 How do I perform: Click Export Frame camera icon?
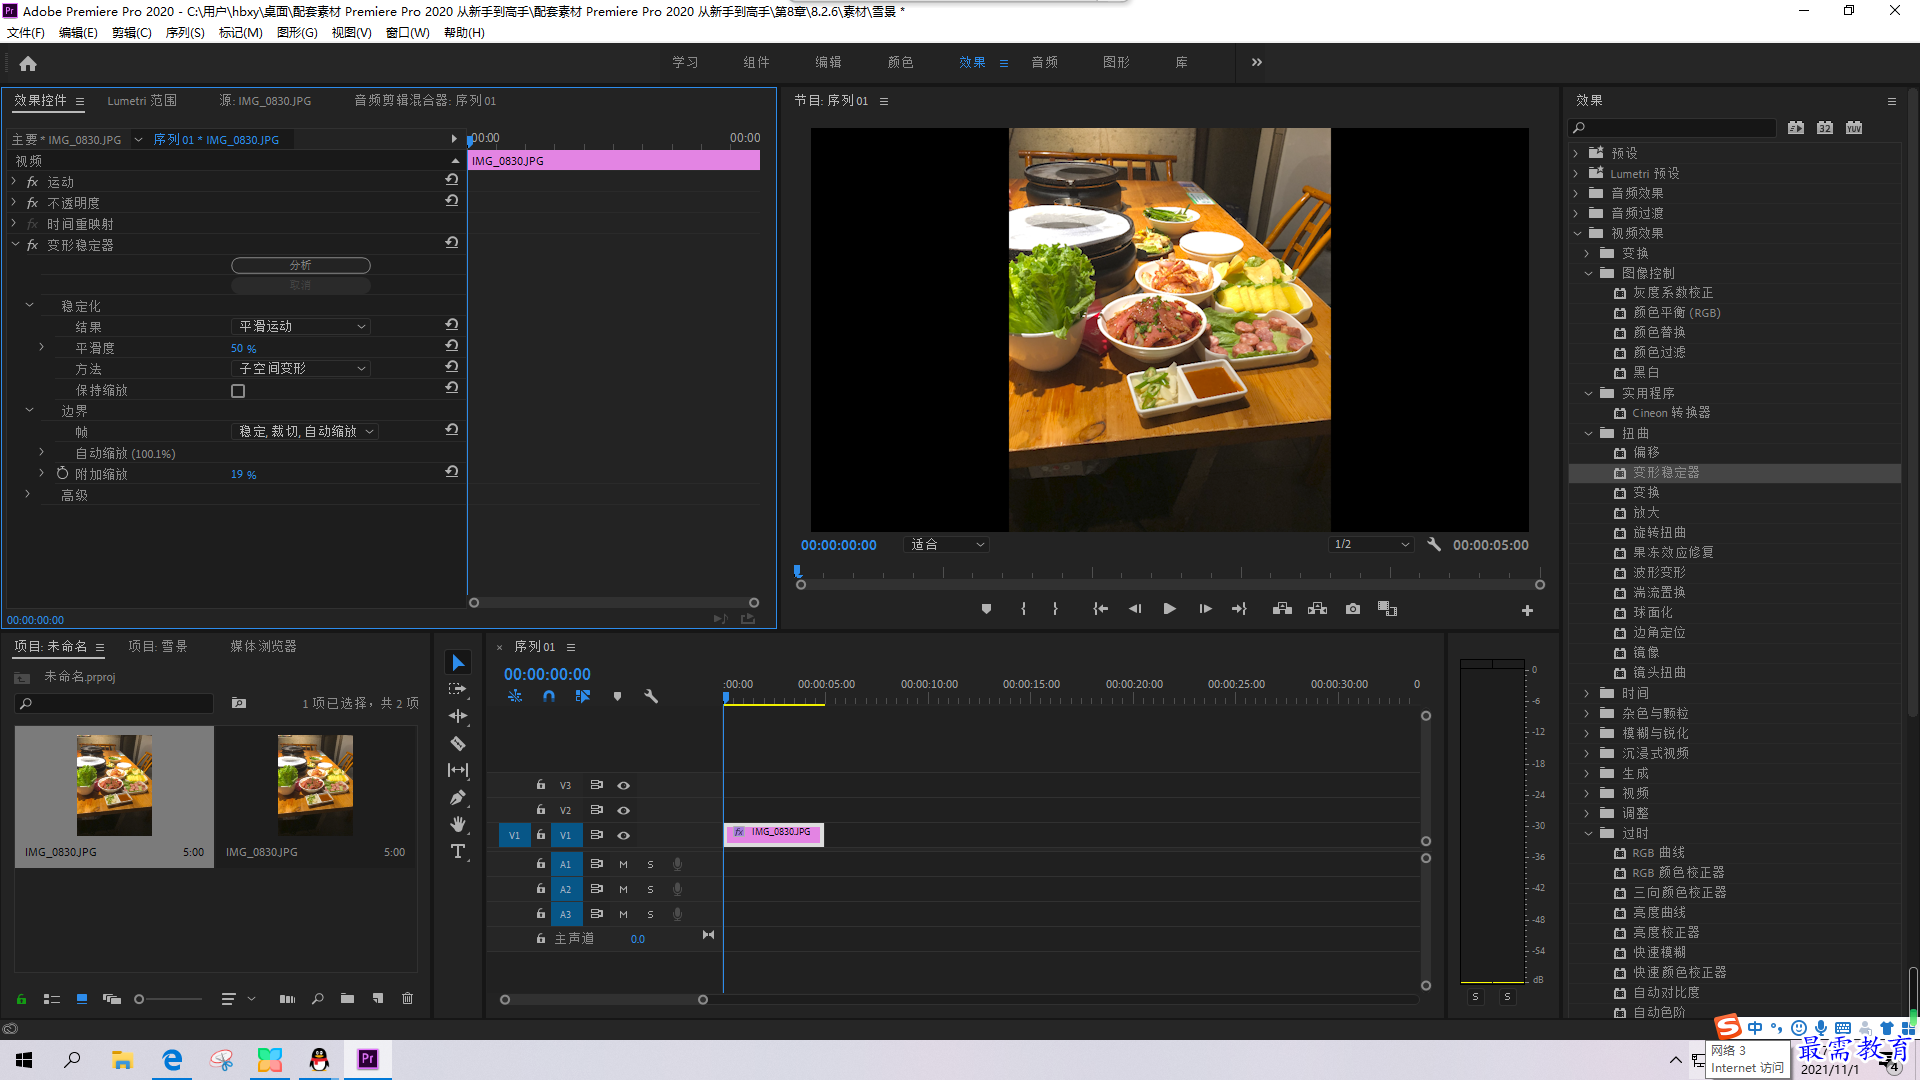tap(1353, 609)
